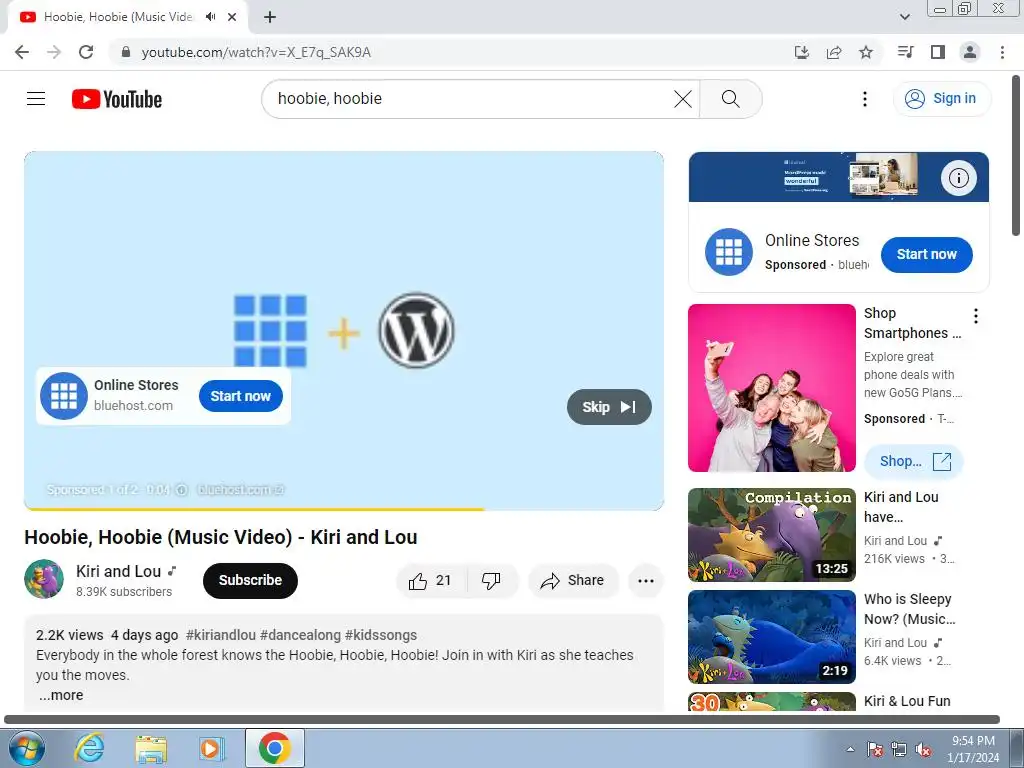The width and height of the screenshot is (1024, 768).
Task: Share the video
Action: click(x=573, y=580)
